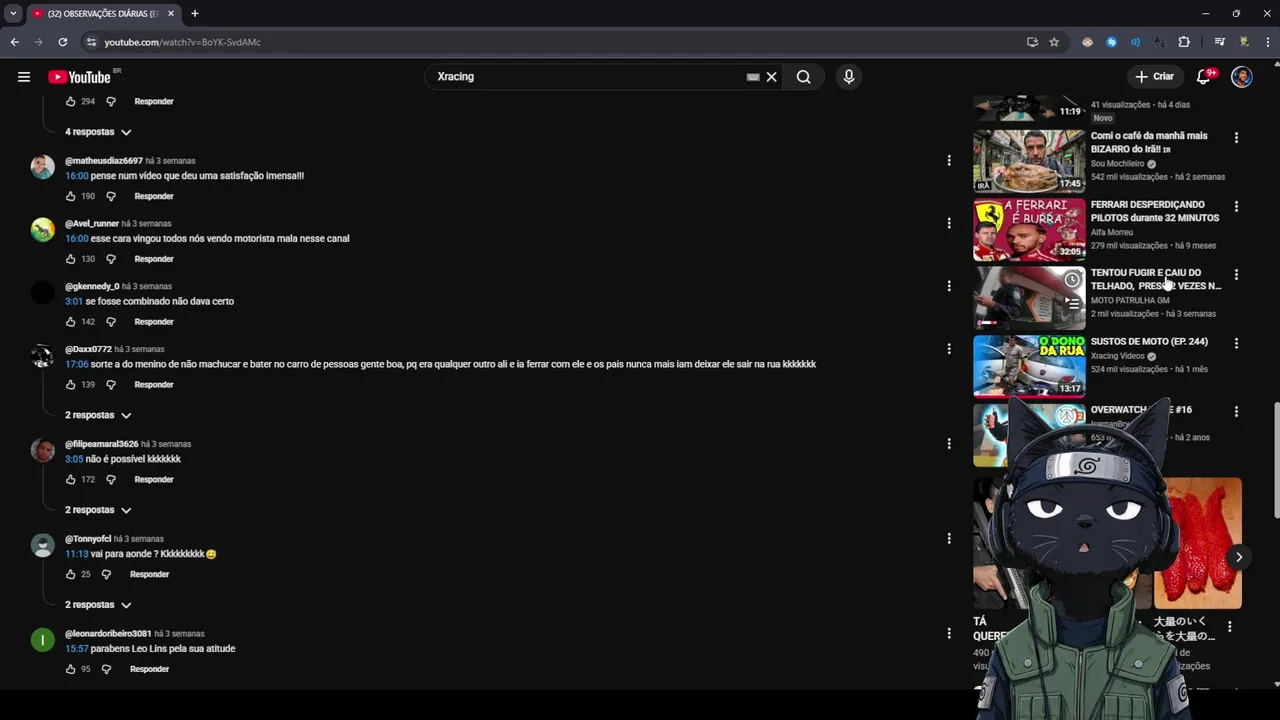Like the comment by @gkennedy_0
The image size is (1280, 720).
tap(70, 322)
